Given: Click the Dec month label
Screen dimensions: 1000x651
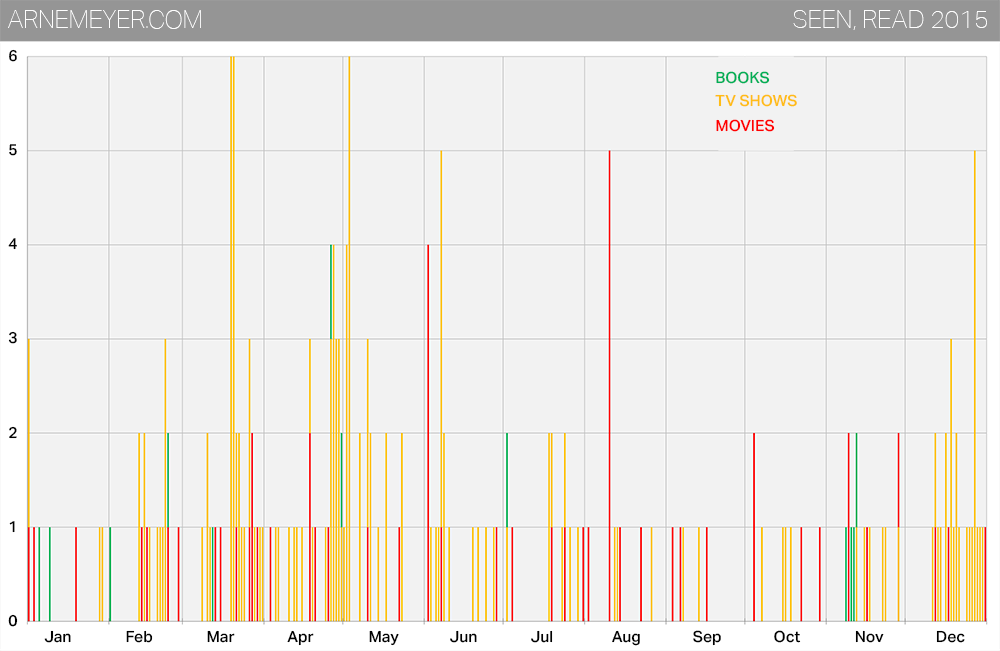Looking at the screenshot, I should [950, 636].
